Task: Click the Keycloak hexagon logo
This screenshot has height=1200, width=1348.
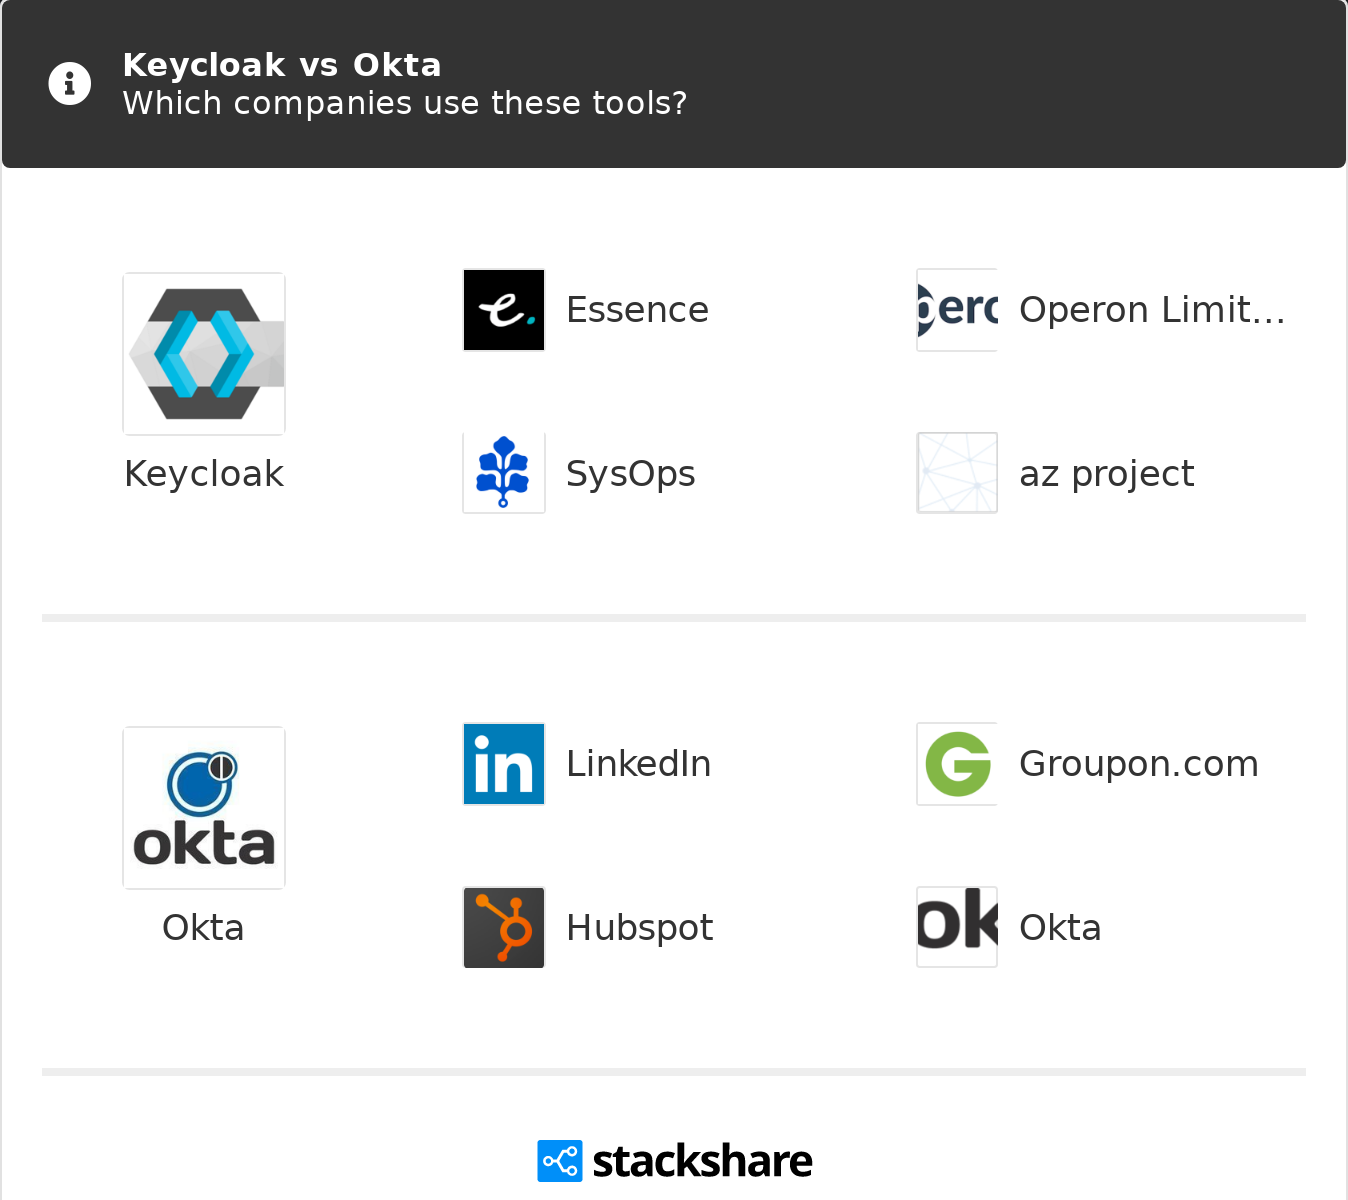Action: pyautogui.click(x=203, y=353)
